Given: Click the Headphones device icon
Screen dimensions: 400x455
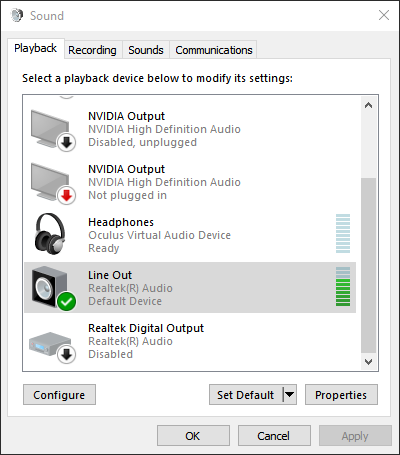Looking at the screenshot, I should point(50,234).
